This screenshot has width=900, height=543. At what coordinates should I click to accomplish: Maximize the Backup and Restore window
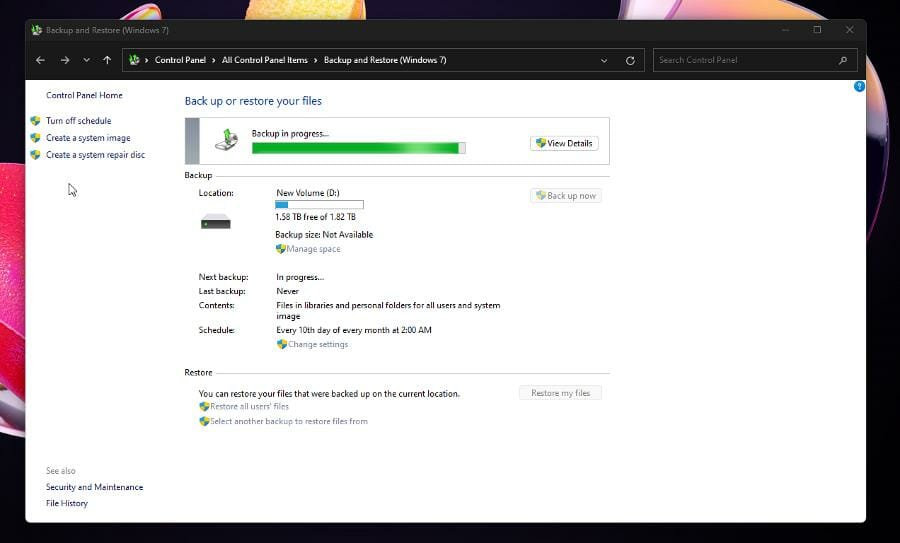(x=817, y=30)
